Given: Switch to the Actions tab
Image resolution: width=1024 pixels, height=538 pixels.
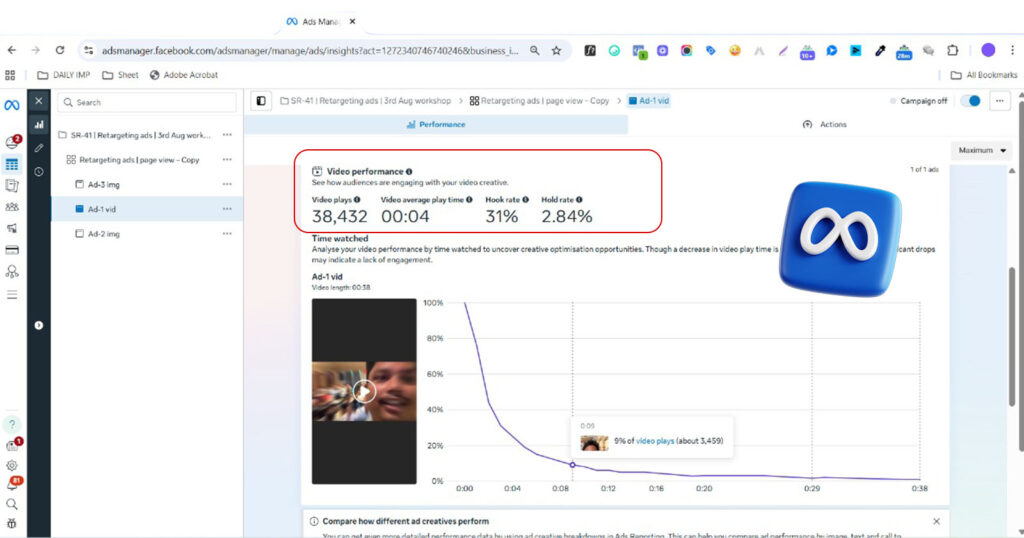Looking at the screenshot, I should (x=824, y=125).
